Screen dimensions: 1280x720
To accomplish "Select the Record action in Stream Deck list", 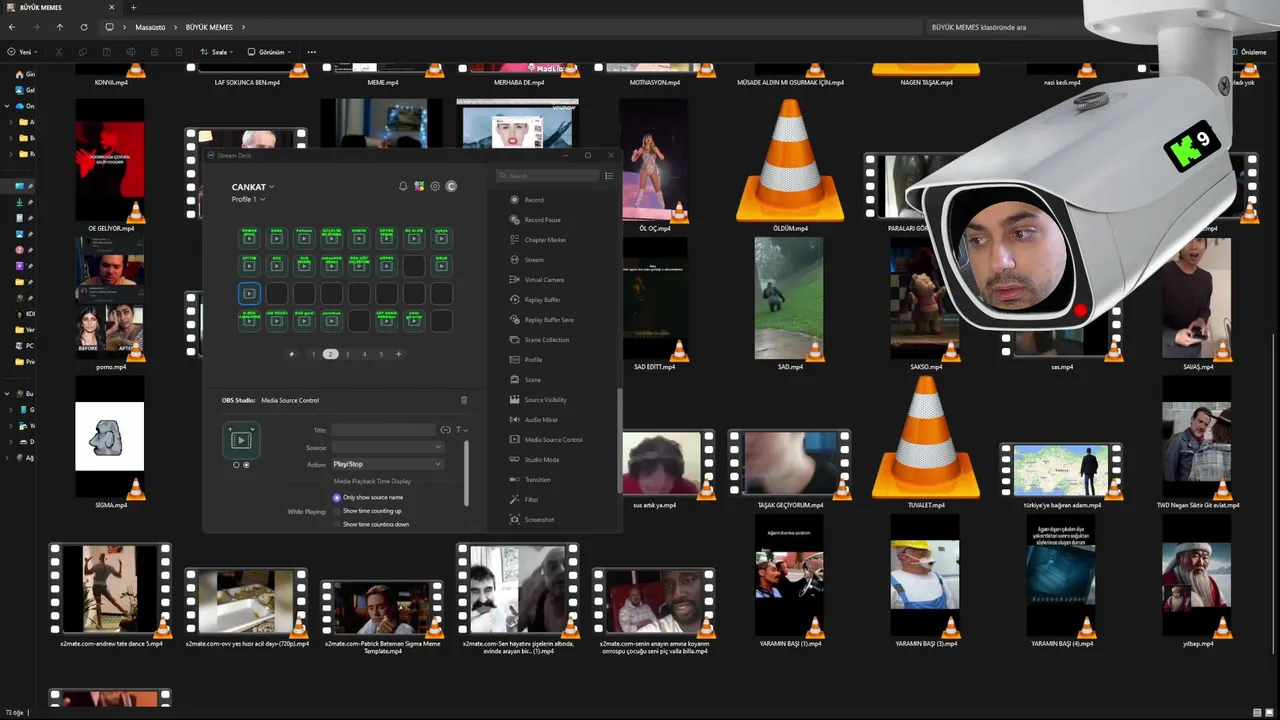I will [527, 200].
